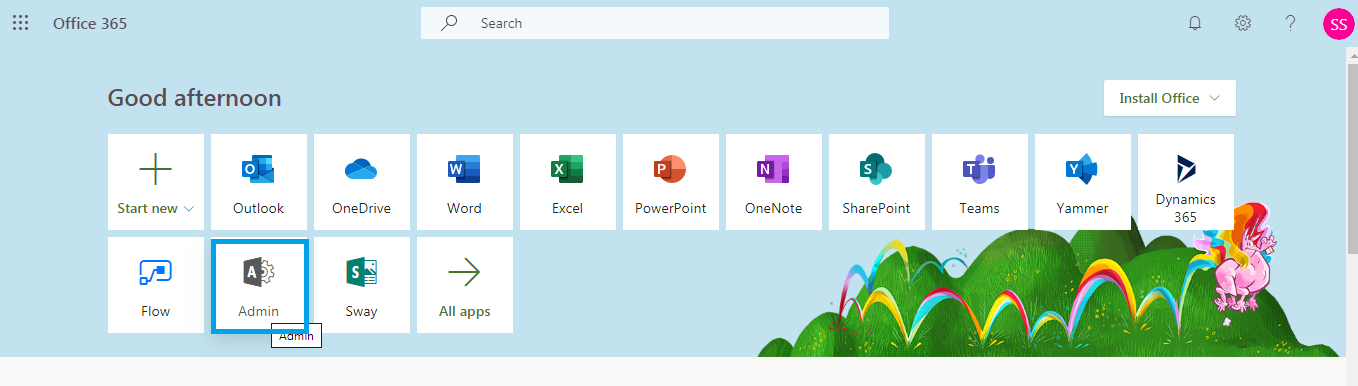Open the All apps tile

click(465, 285)
